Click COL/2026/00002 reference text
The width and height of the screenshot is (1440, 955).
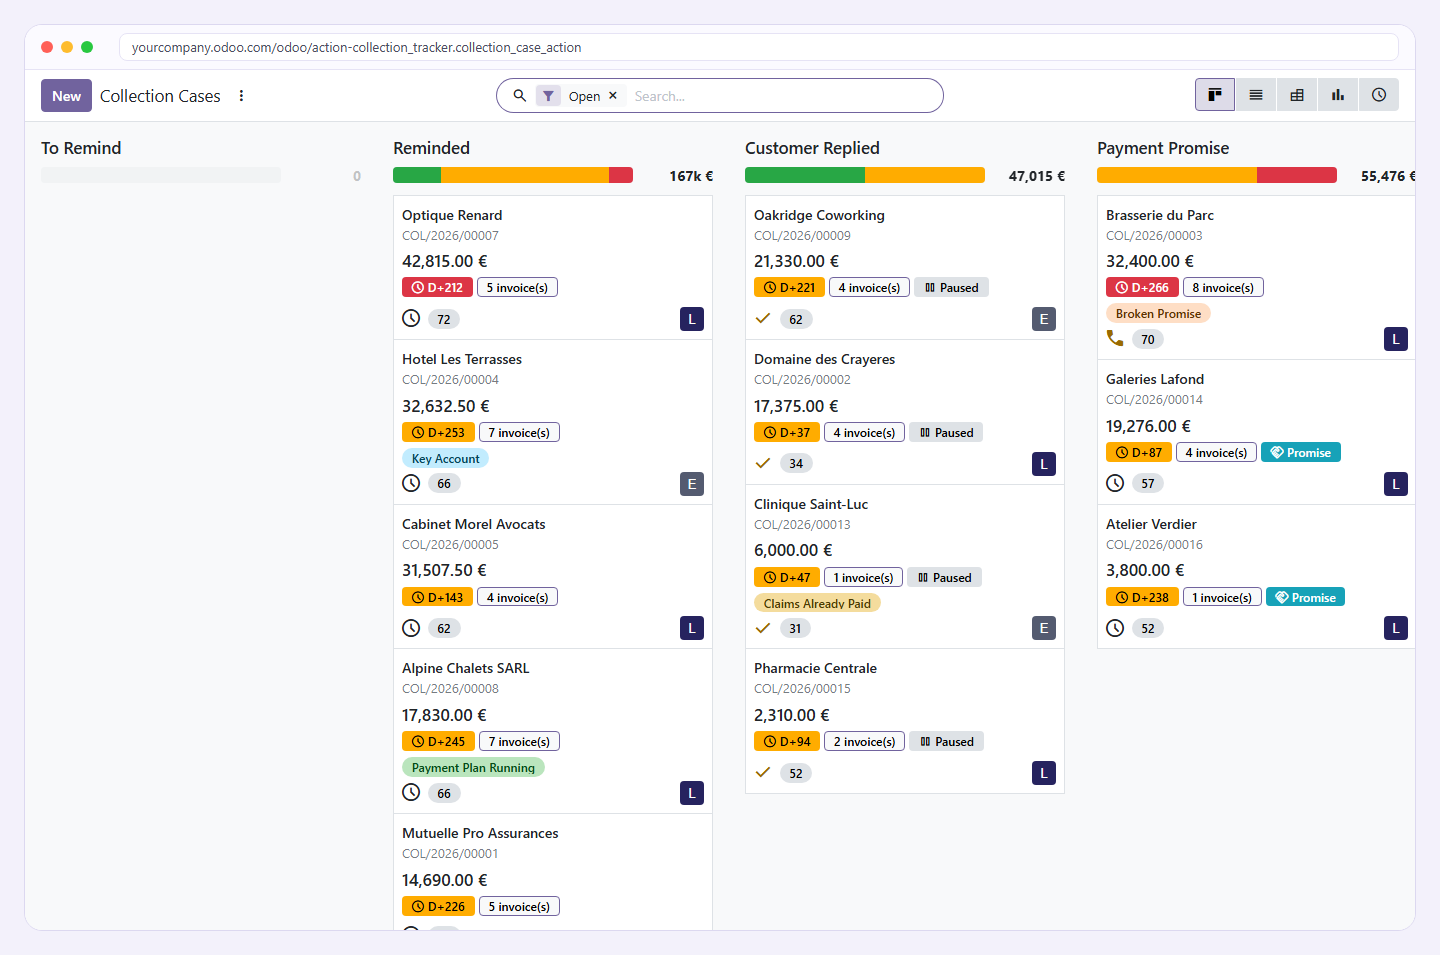click(x=802, y=379)
